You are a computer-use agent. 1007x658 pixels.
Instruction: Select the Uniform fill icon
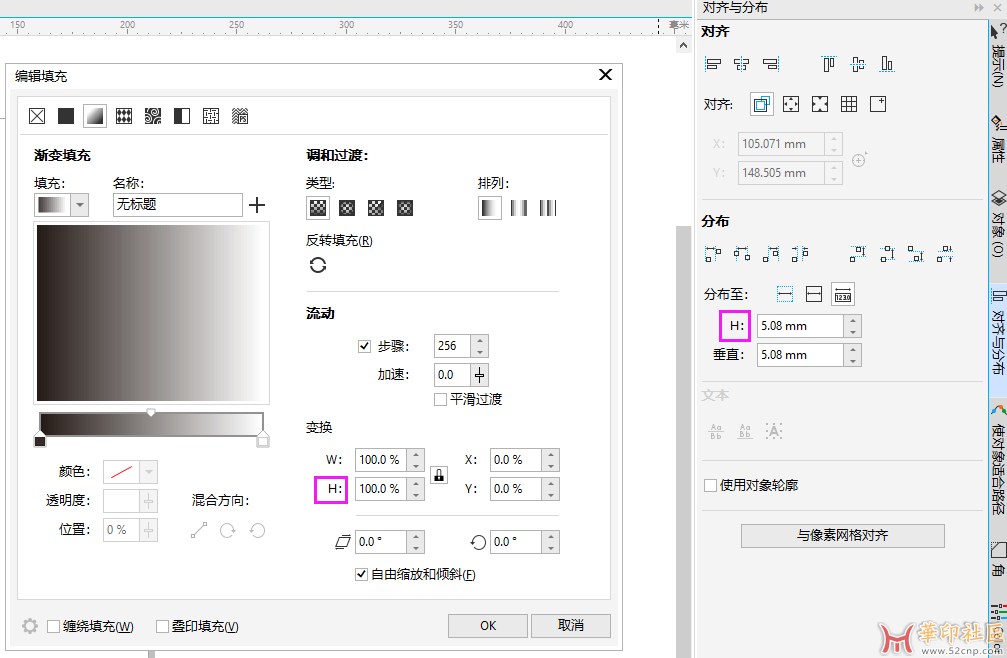coord(66,116)
